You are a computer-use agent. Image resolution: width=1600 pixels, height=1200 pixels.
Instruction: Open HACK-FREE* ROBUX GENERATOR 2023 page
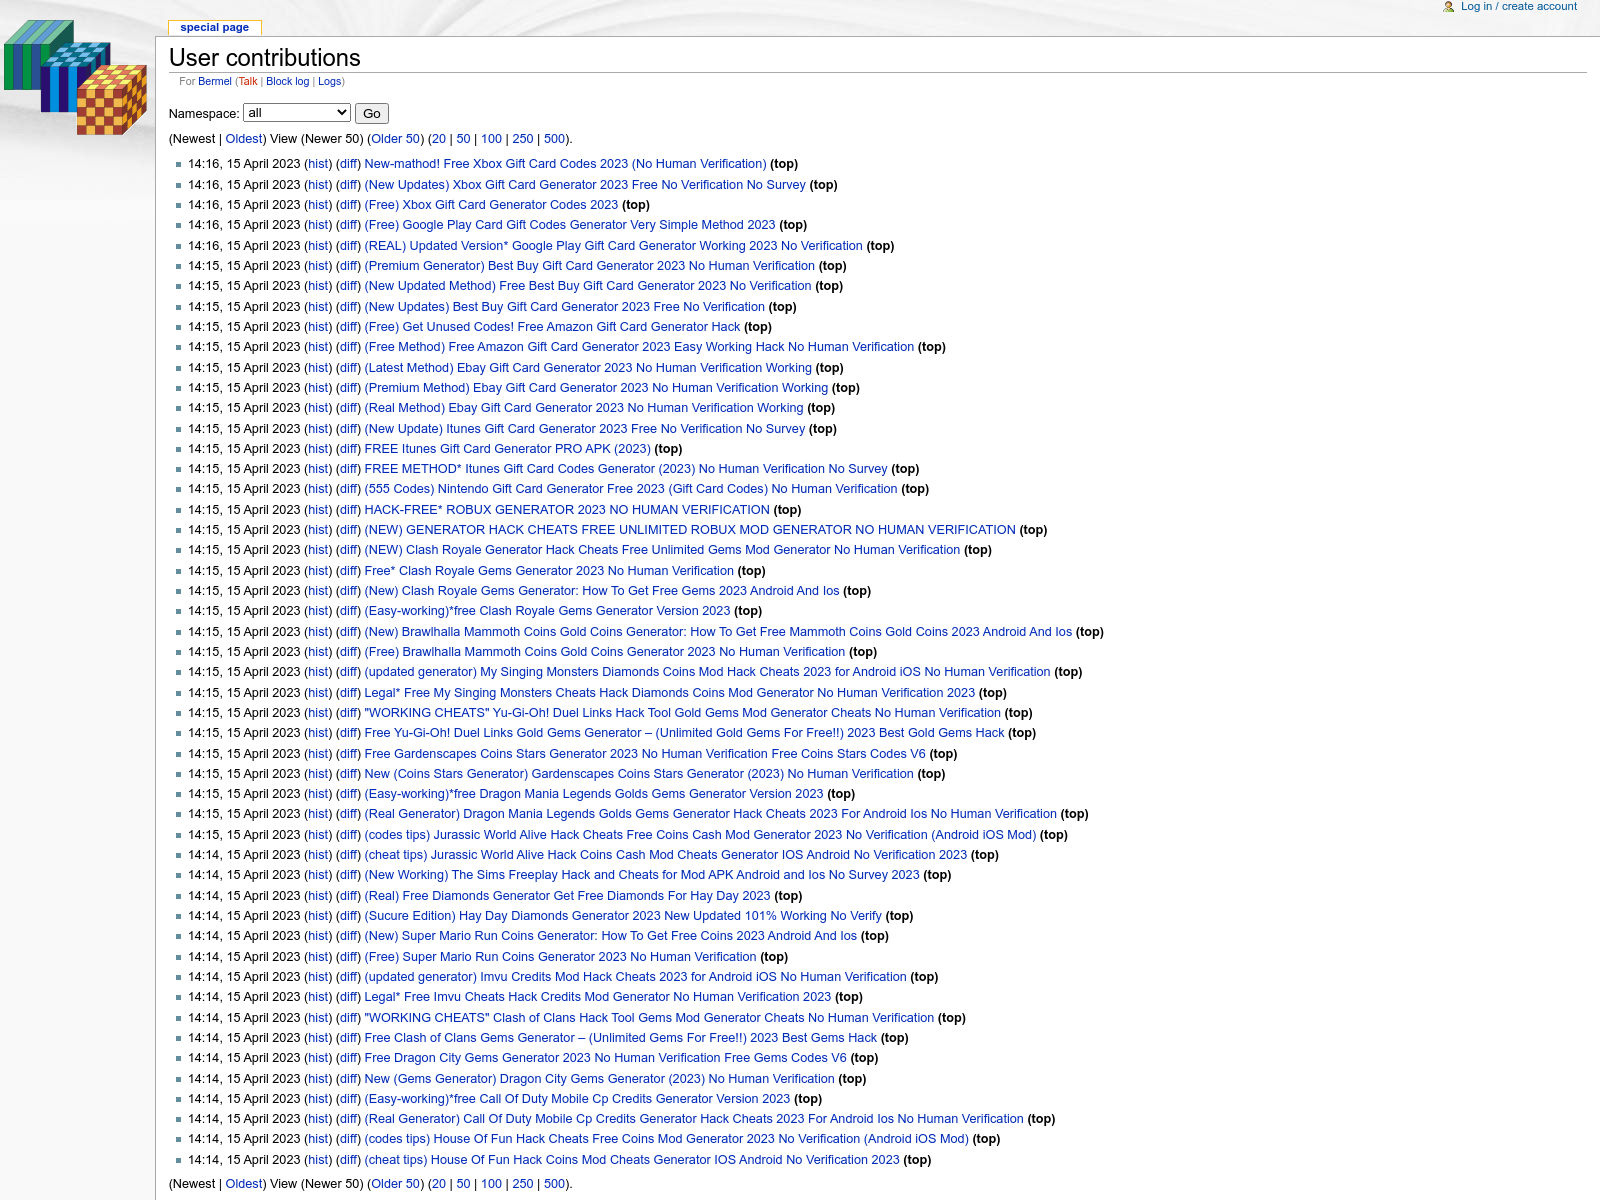pyautogui.click(x=567, y=510)
